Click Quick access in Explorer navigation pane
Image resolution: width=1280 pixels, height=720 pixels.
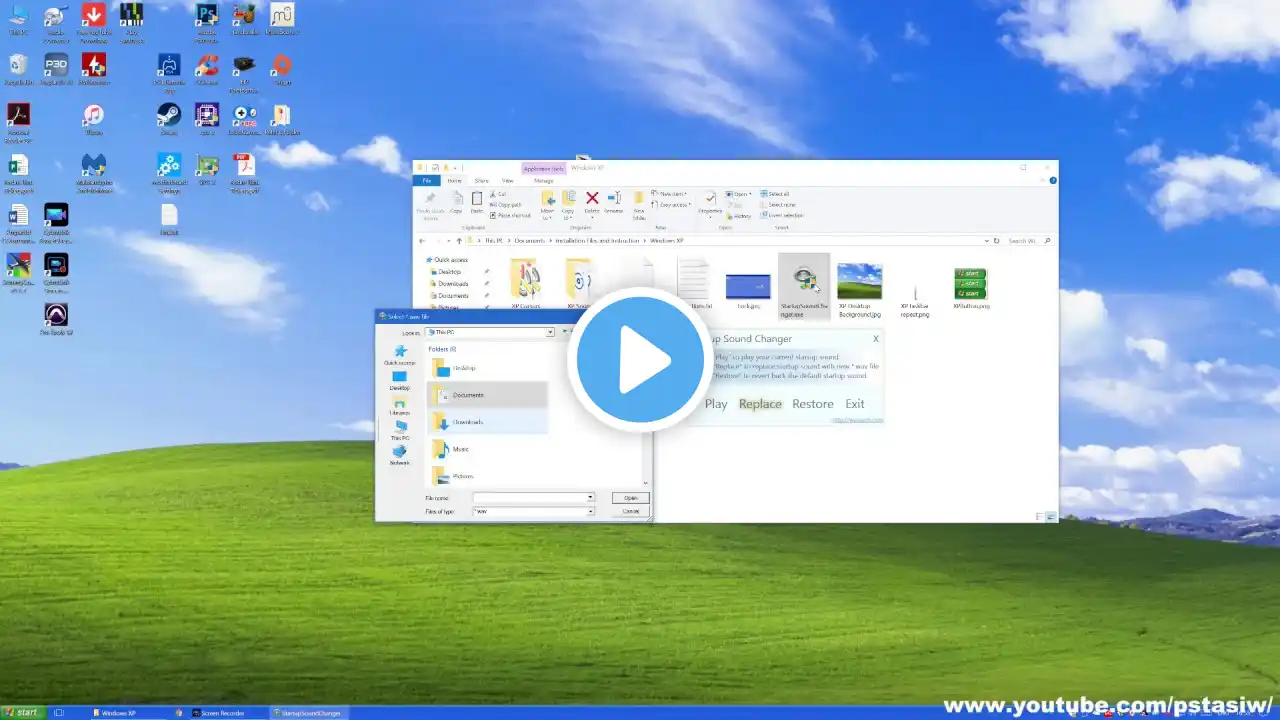coord(448,260)
